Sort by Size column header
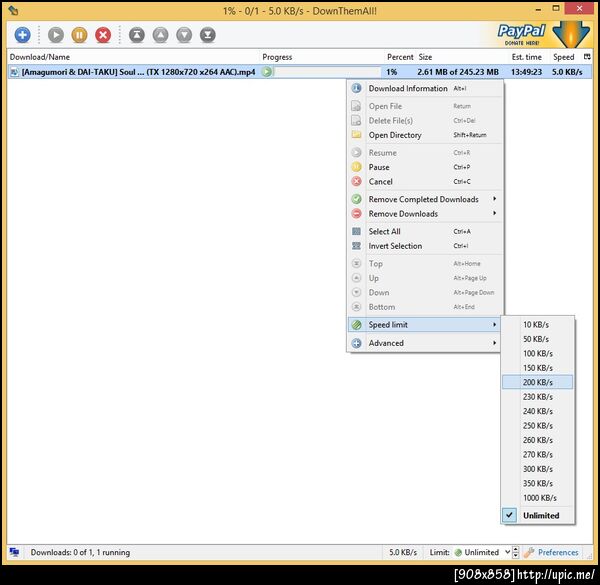The image size is (600, 585). click(463, 57)
